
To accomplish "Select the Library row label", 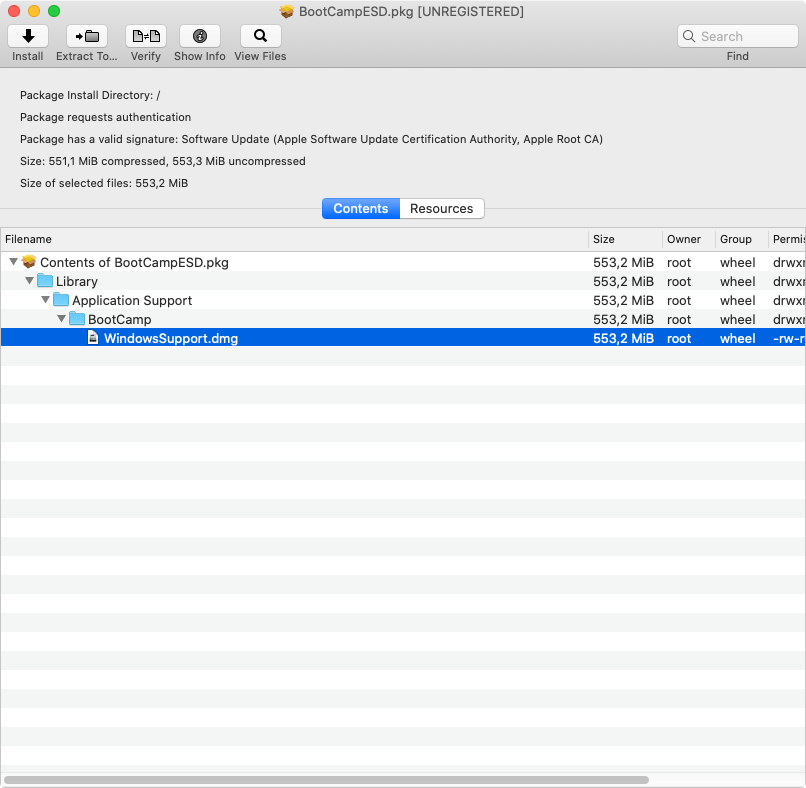I will 77,282.
